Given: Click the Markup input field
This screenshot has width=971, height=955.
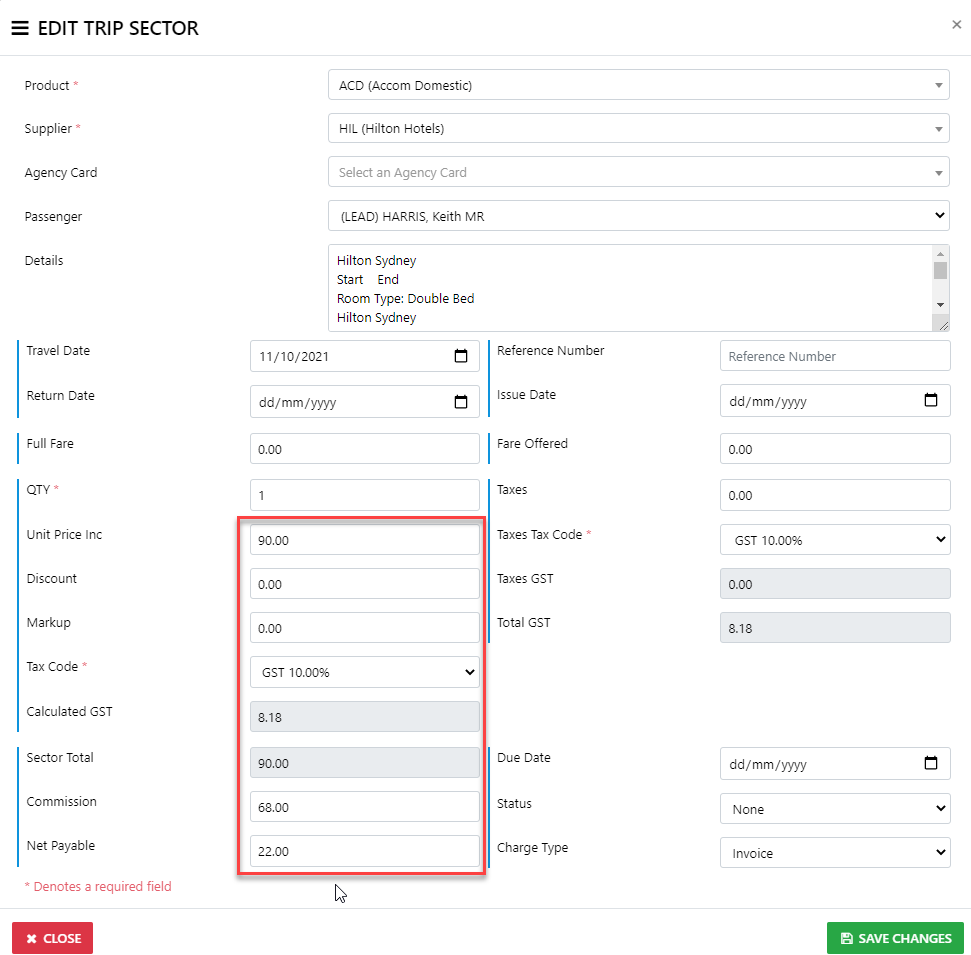Looking at the screenshot, I should coord(365,627).
